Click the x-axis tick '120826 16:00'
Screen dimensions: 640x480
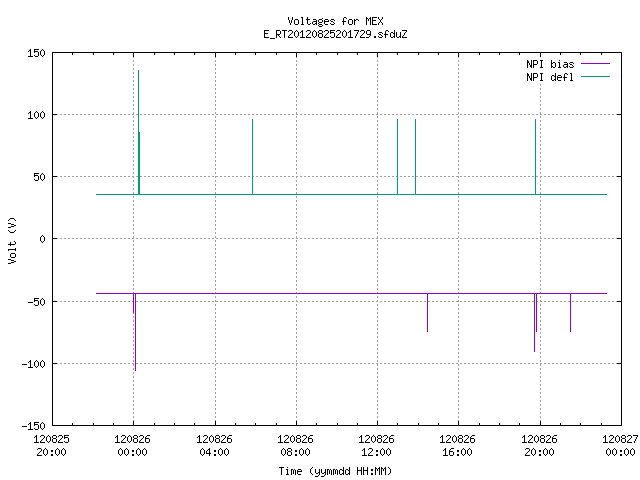pos(457,446)
